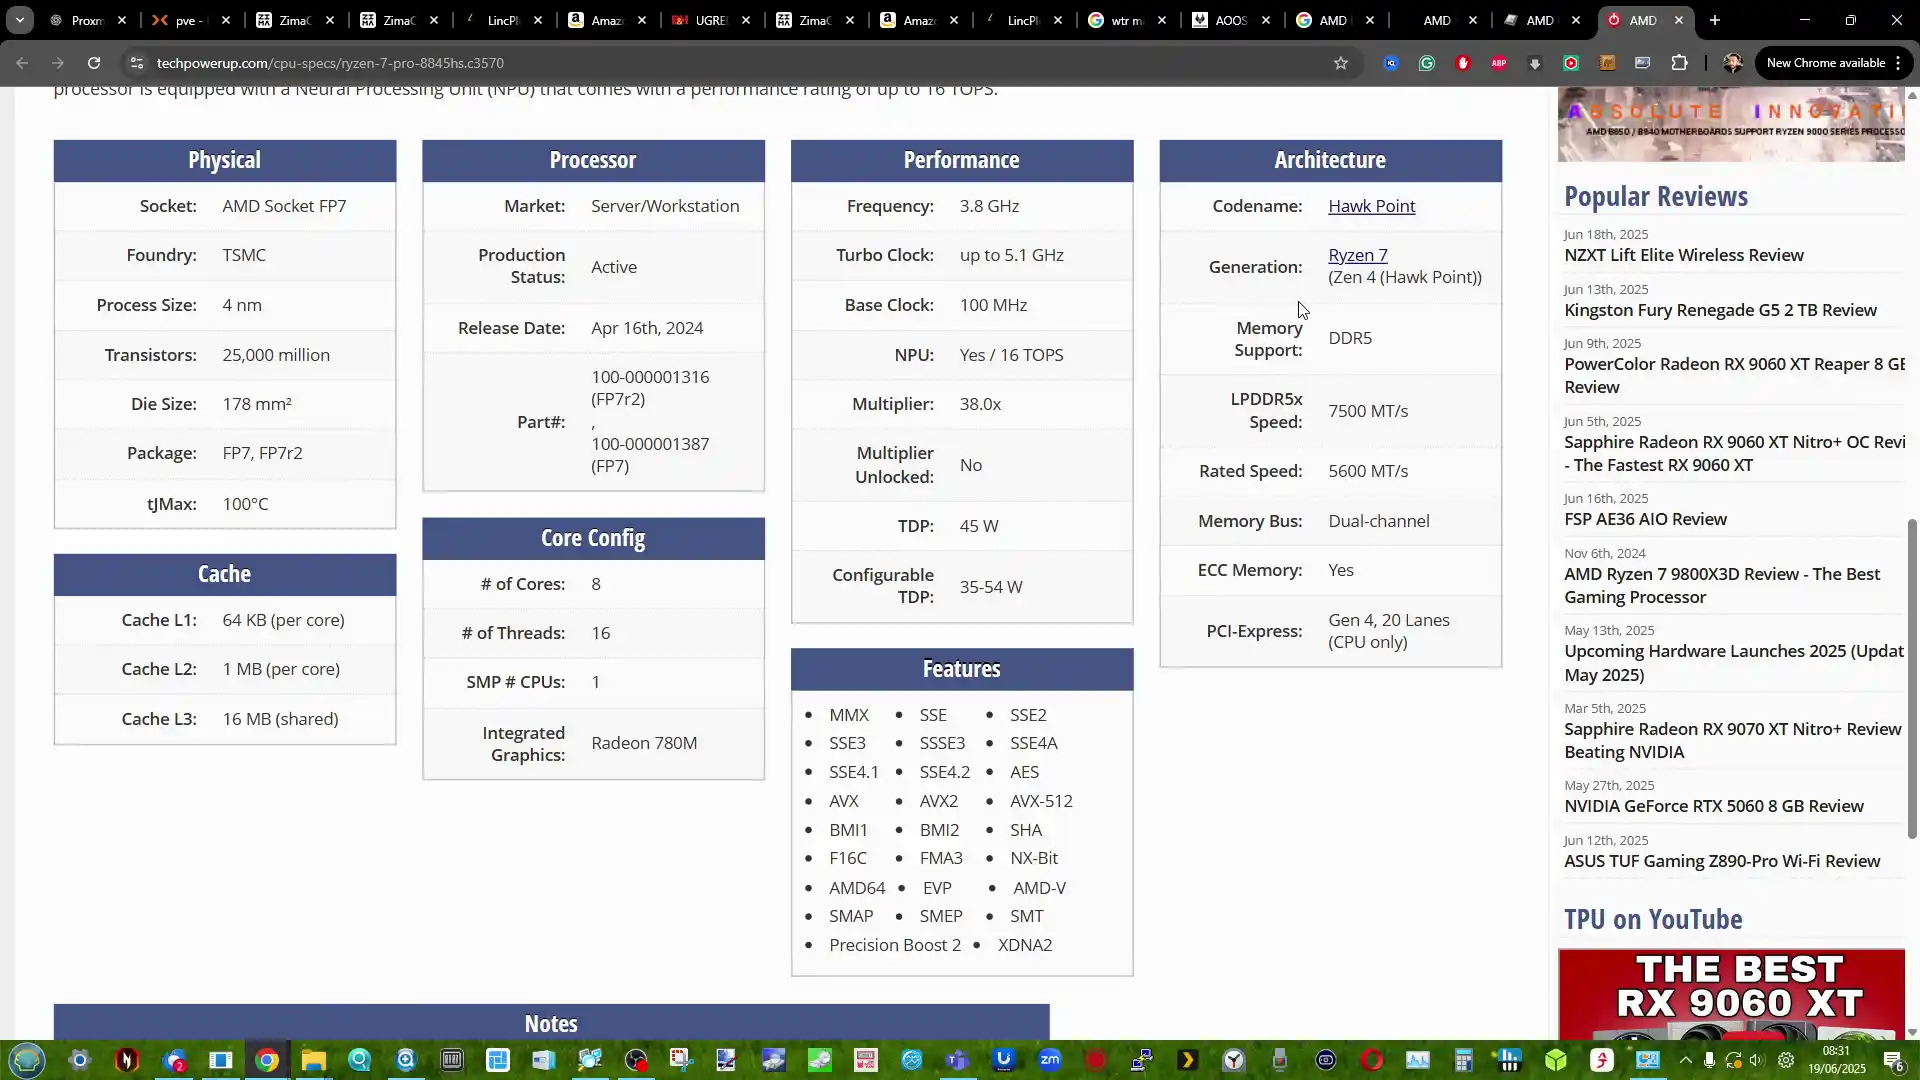Open AMD Ryzen 7 9800X3D Review link

point(1722,585)
